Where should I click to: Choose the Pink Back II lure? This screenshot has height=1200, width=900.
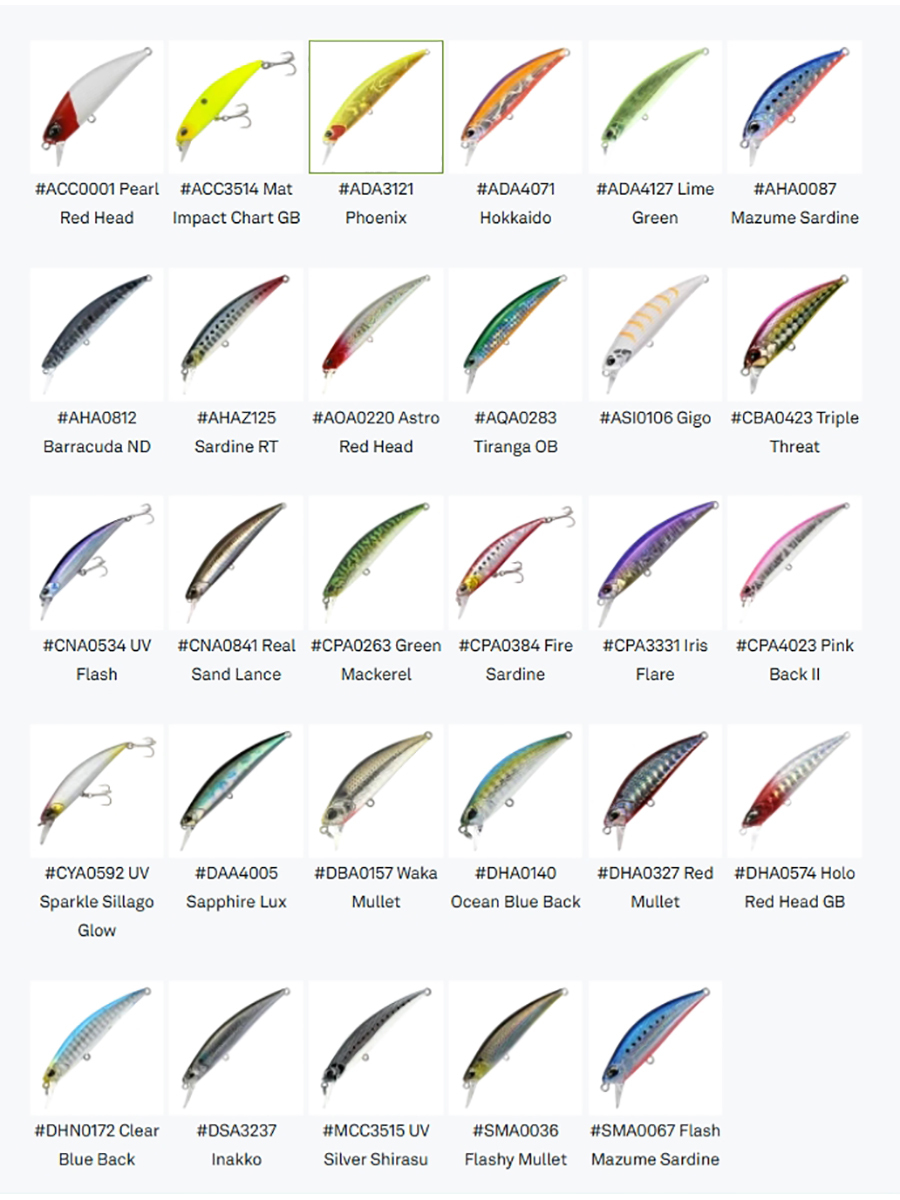point(795,563)
